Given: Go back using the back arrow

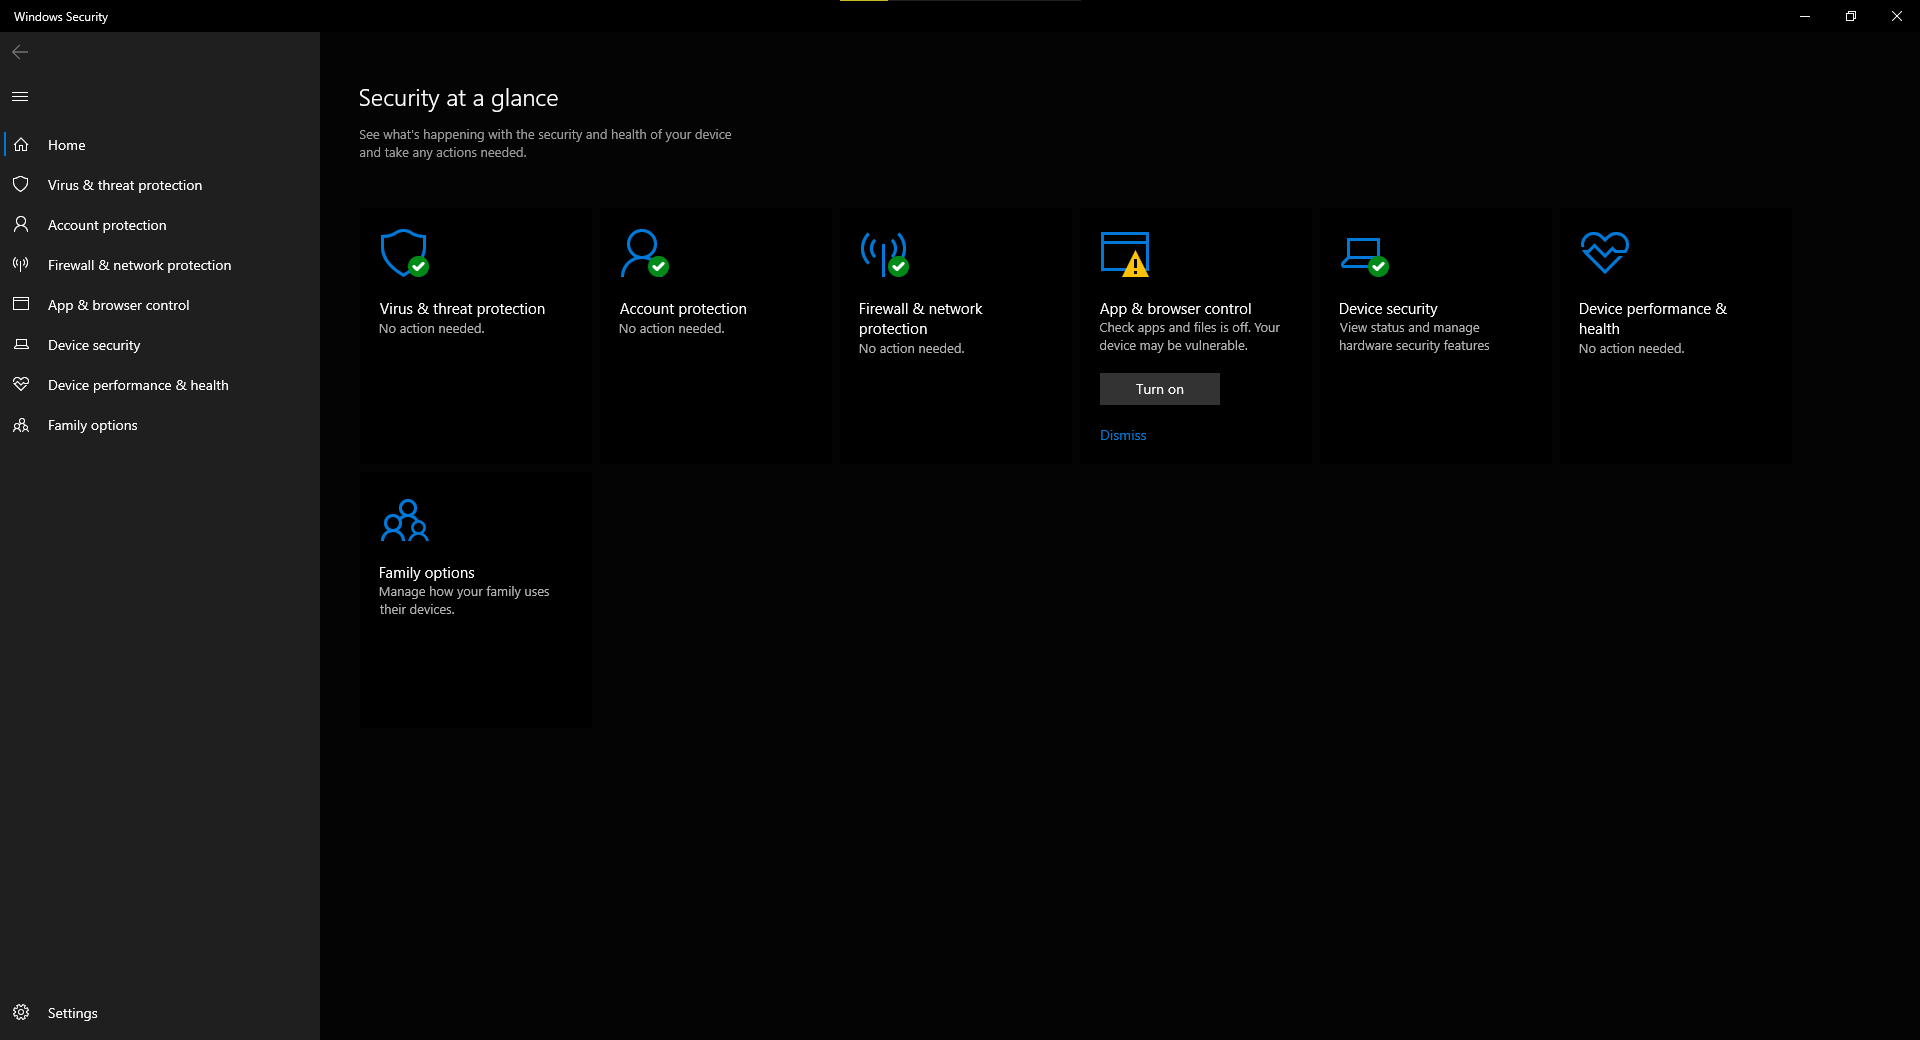Looking at the screenshot, I should tap(20, 52).
